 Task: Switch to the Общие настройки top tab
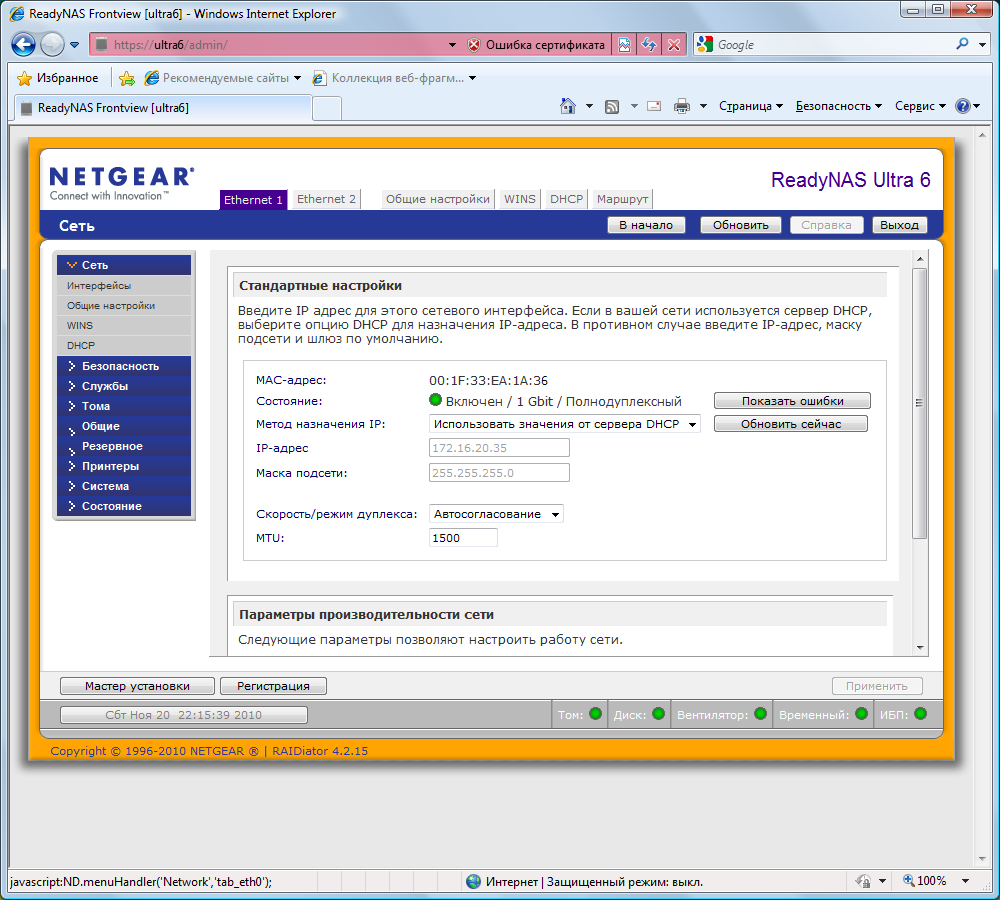click(438, 199)
